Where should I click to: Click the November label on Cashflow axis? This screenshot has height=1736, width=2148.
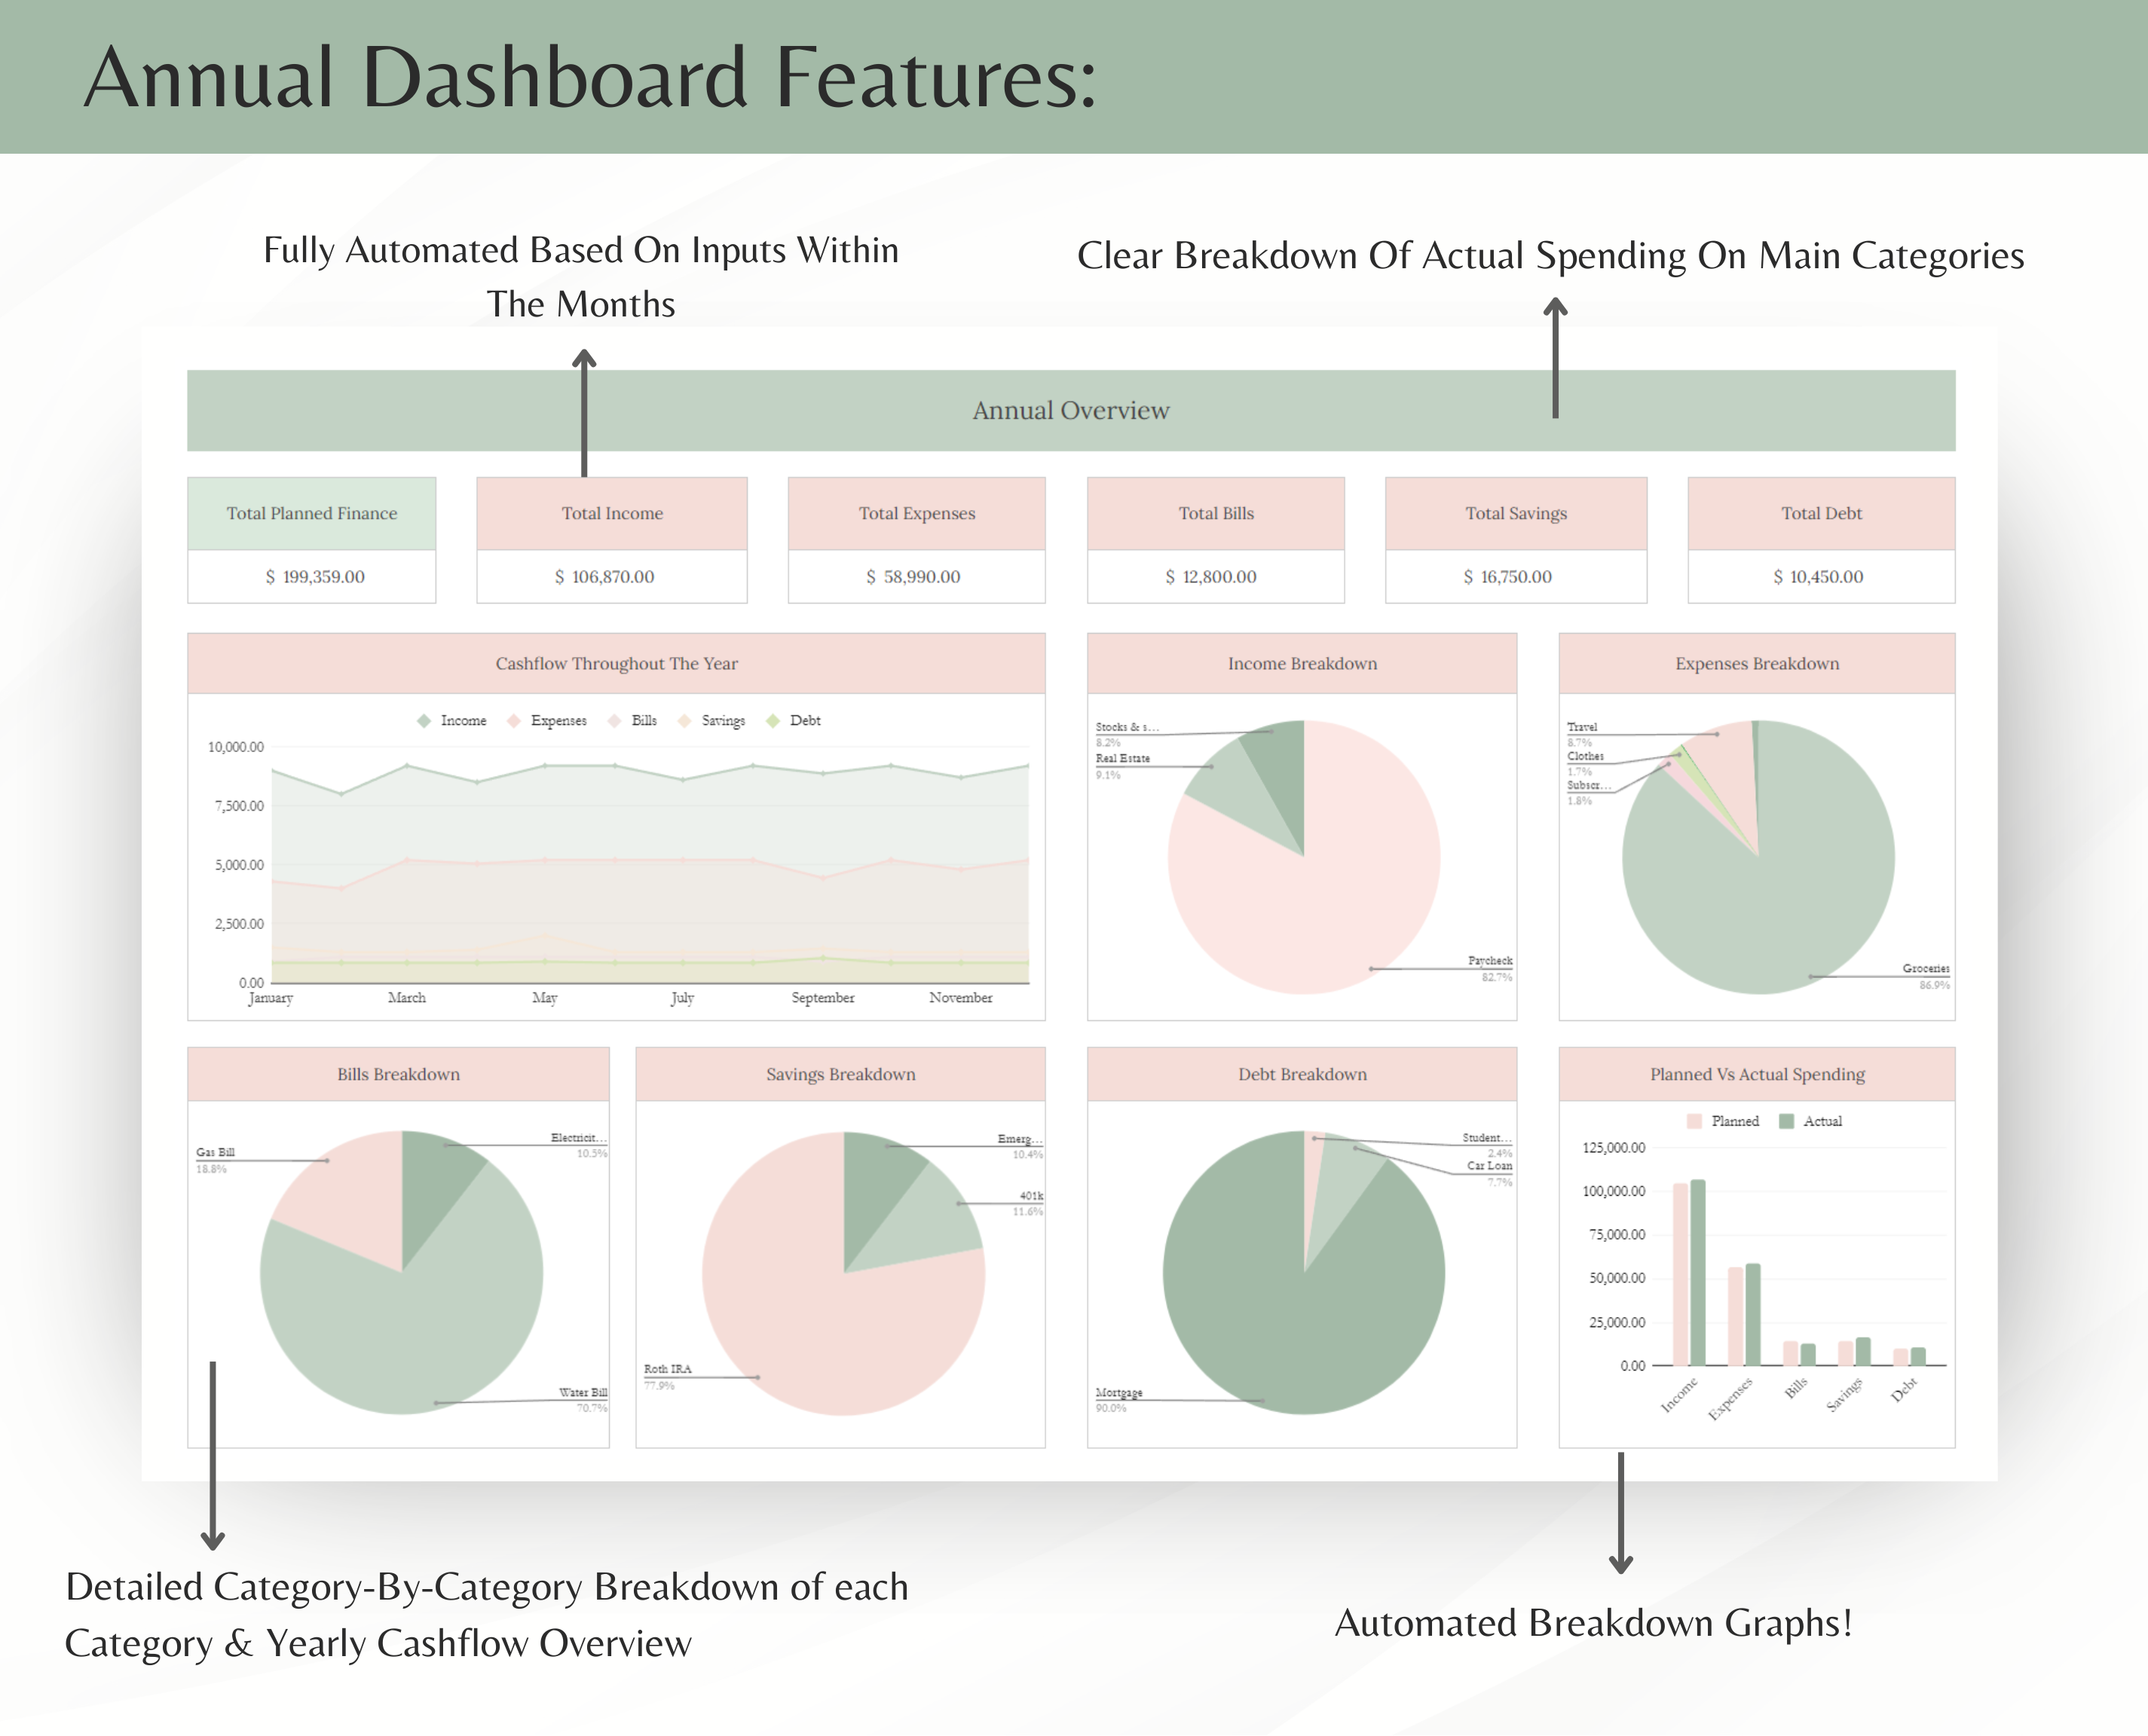(961, 998)
